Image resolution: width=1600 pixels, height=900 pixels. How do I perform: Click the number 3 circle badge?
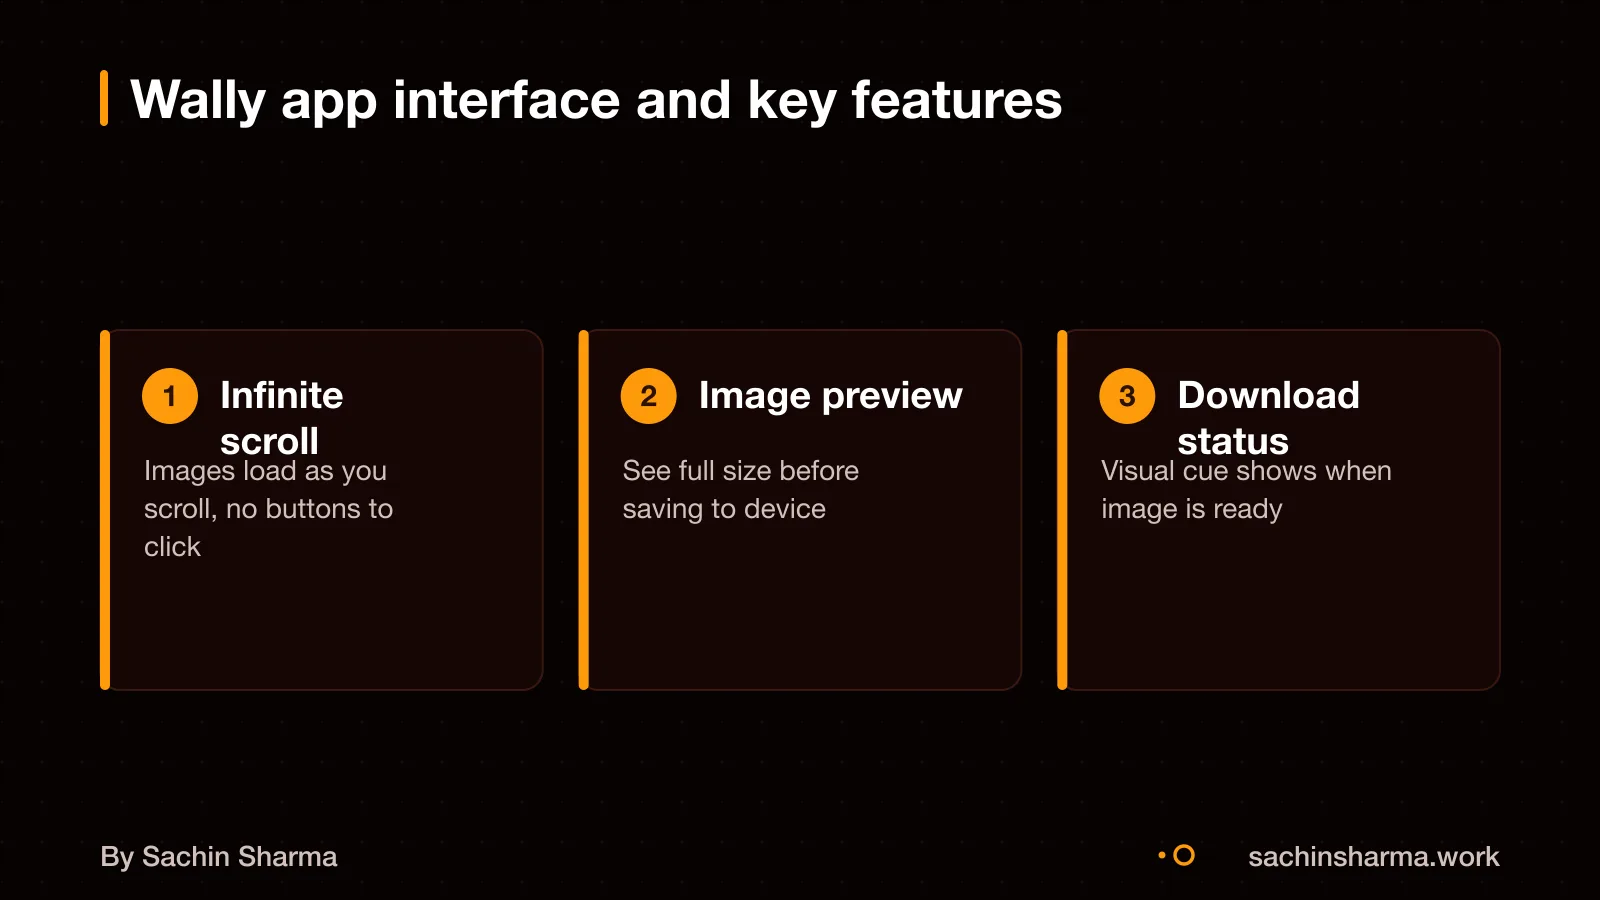click(1127, 396)
